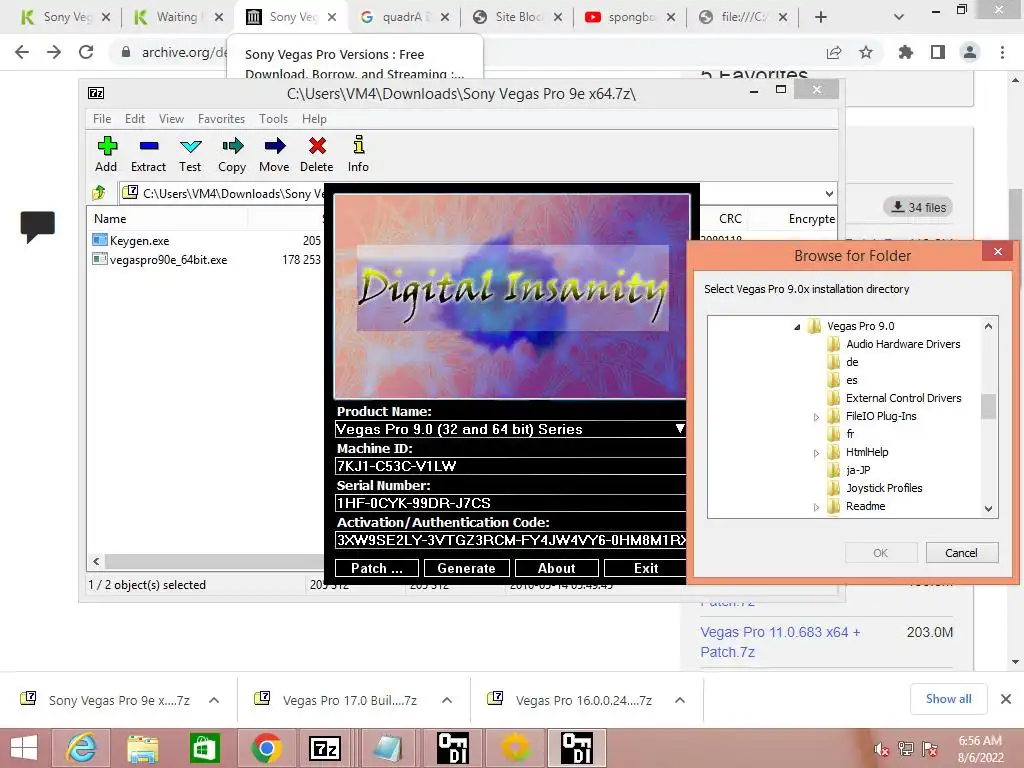Open Chrome's three-dot menu

tap(1002, 52)
